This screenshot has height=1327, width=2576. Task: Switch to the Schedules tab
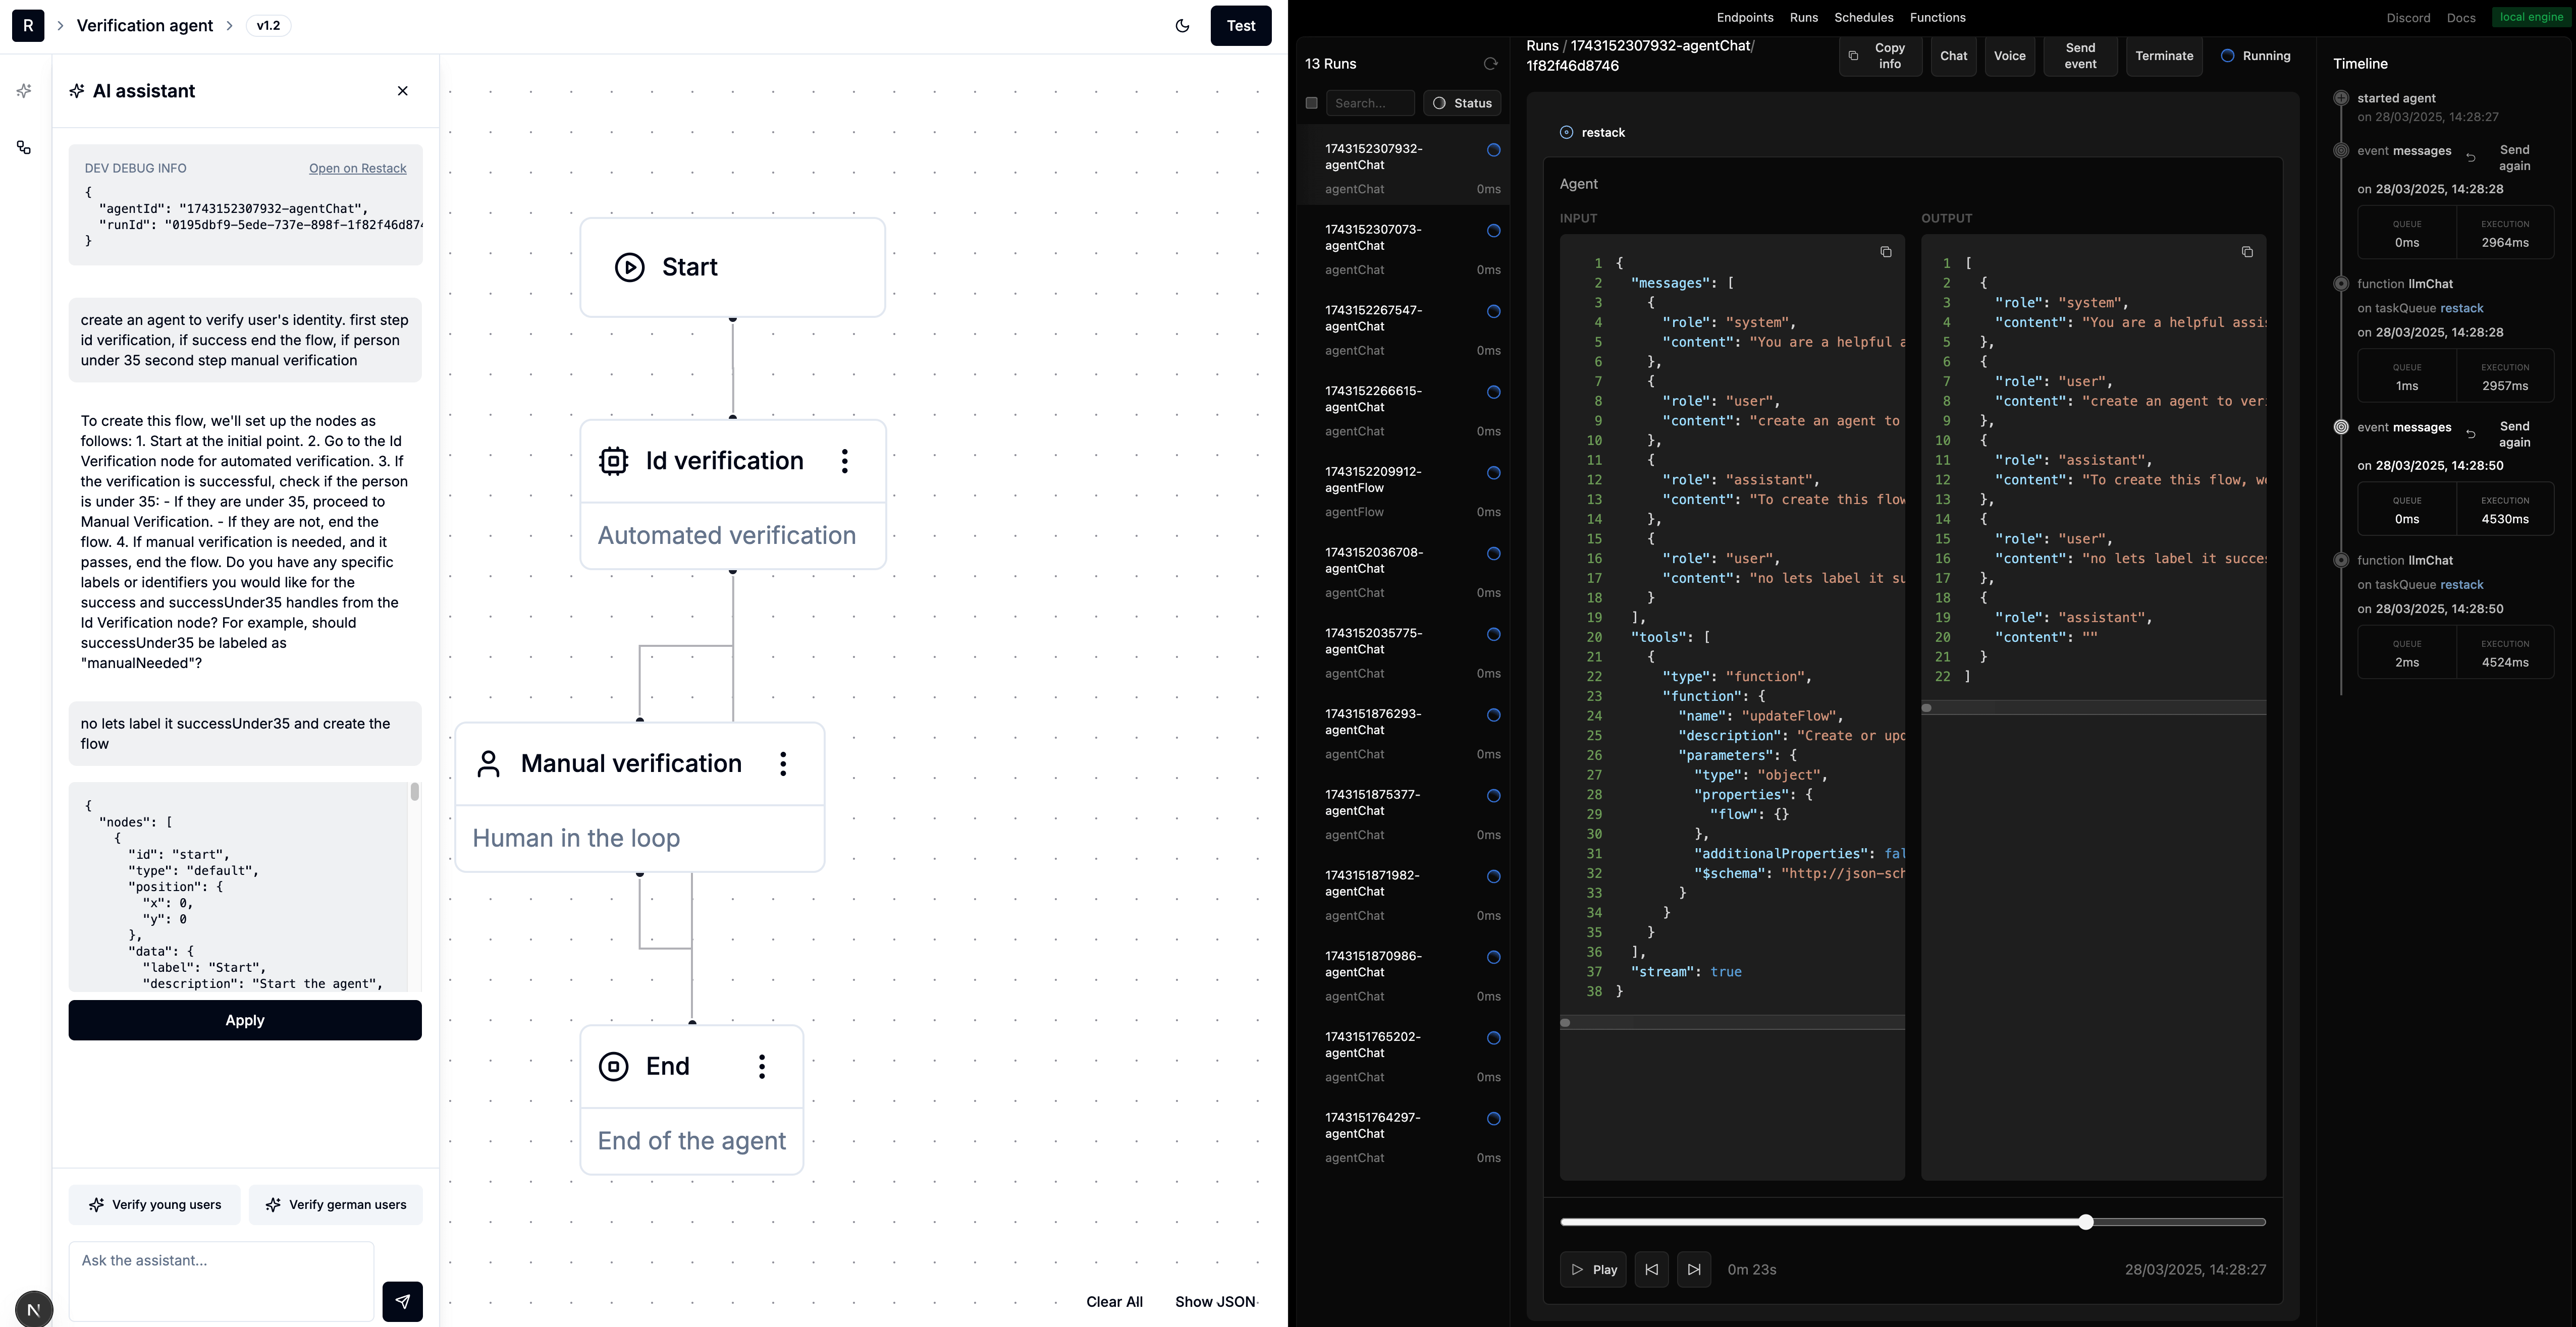point(1863,17)
